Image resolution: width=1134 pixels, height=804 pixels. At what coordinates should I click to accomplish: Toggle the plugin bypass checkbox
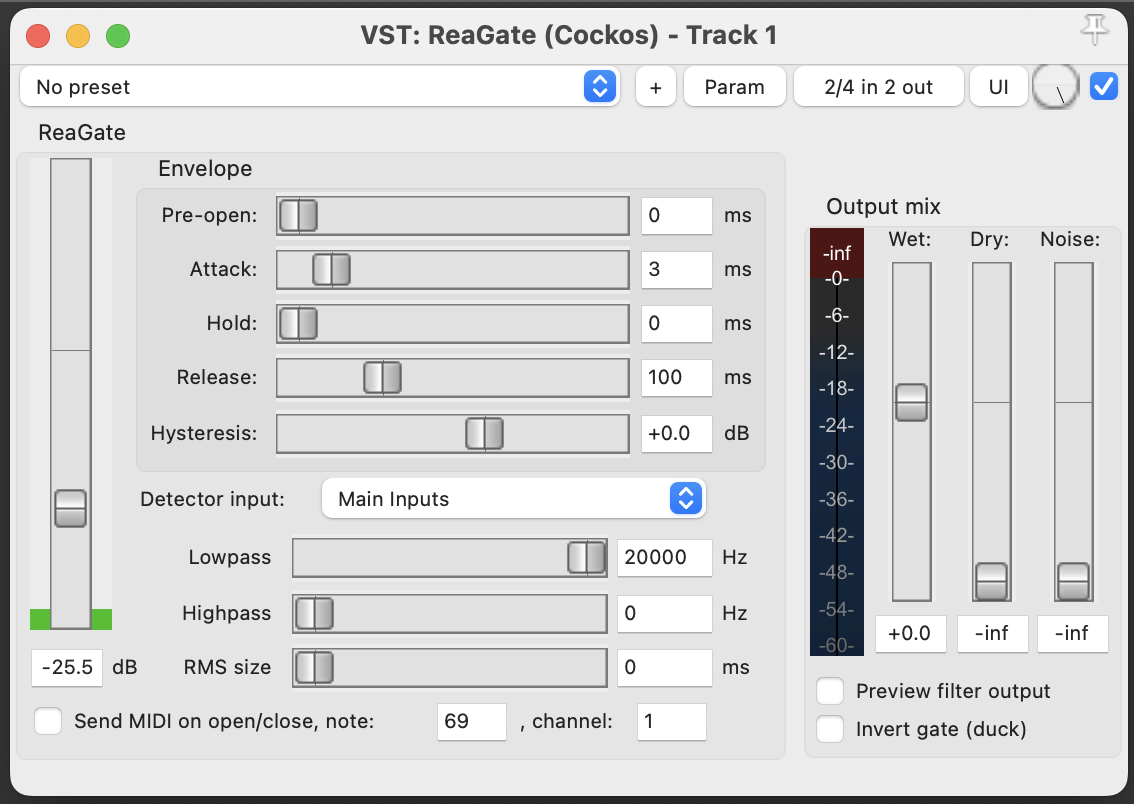[x=1104, y=87]
